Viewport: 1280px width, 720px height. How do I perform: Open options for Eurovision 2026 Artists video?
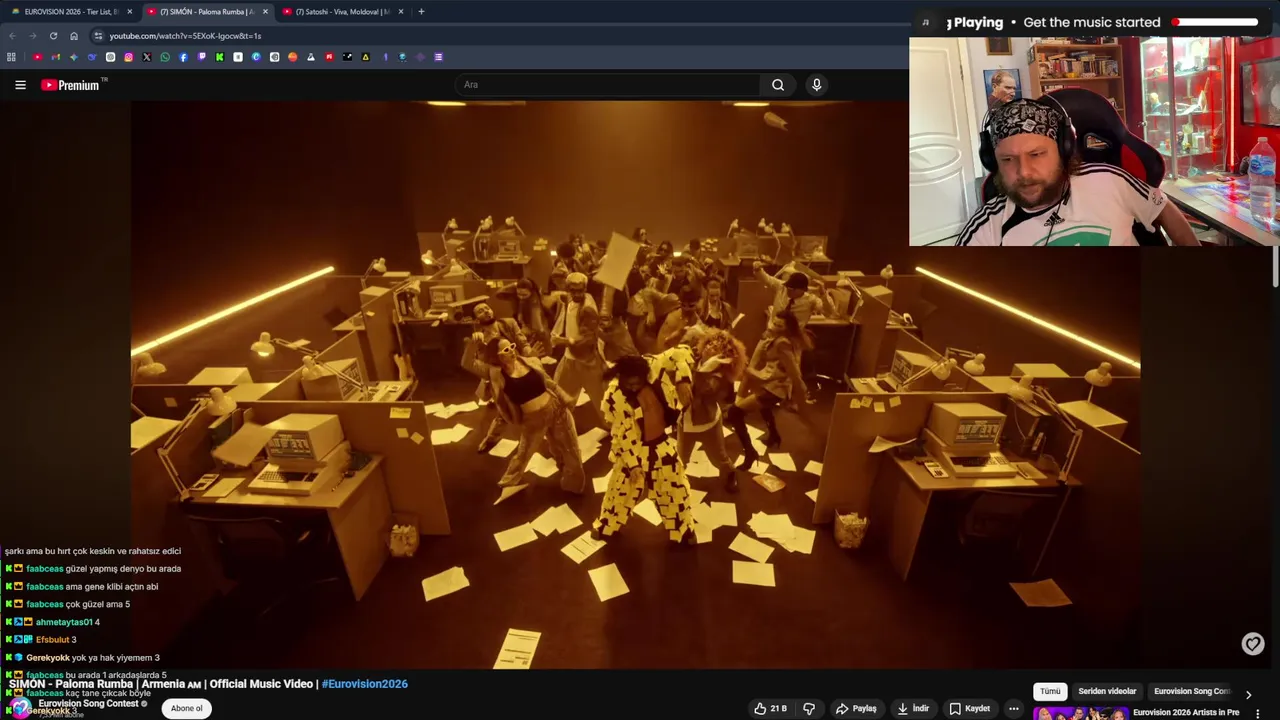click(x=1258, y=713)
